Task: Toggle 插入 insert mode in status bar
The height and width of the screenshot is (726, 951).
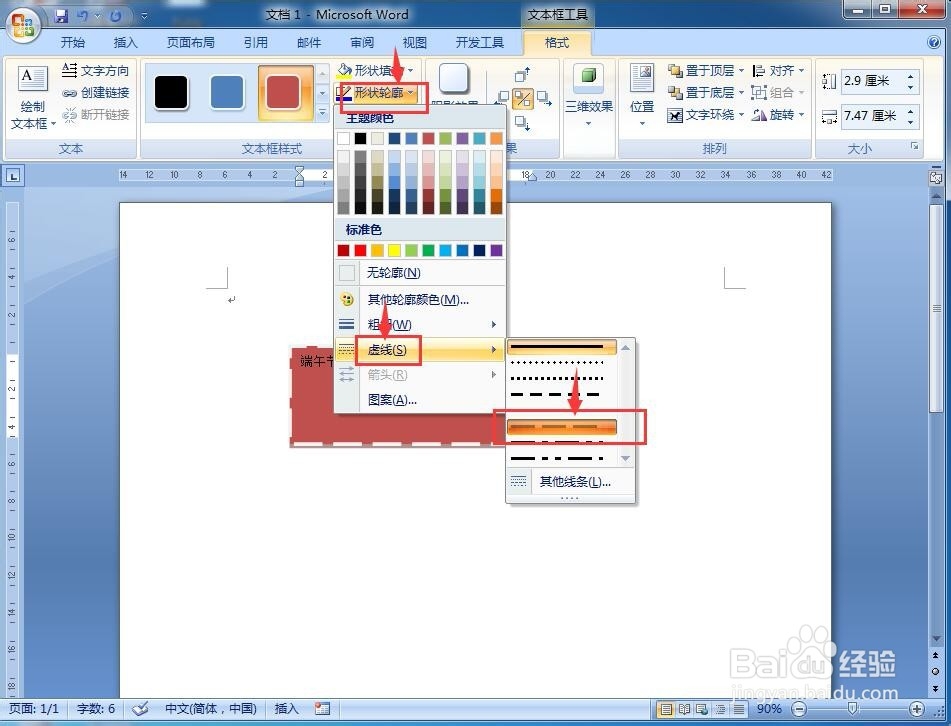Action: click(x=286, y=708)
